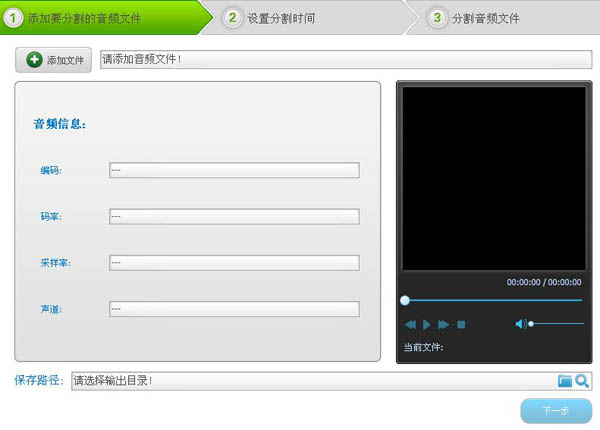Click the 码率 bitrate field
This screenshot has height=430, width=600.
(x=234, y=216)
